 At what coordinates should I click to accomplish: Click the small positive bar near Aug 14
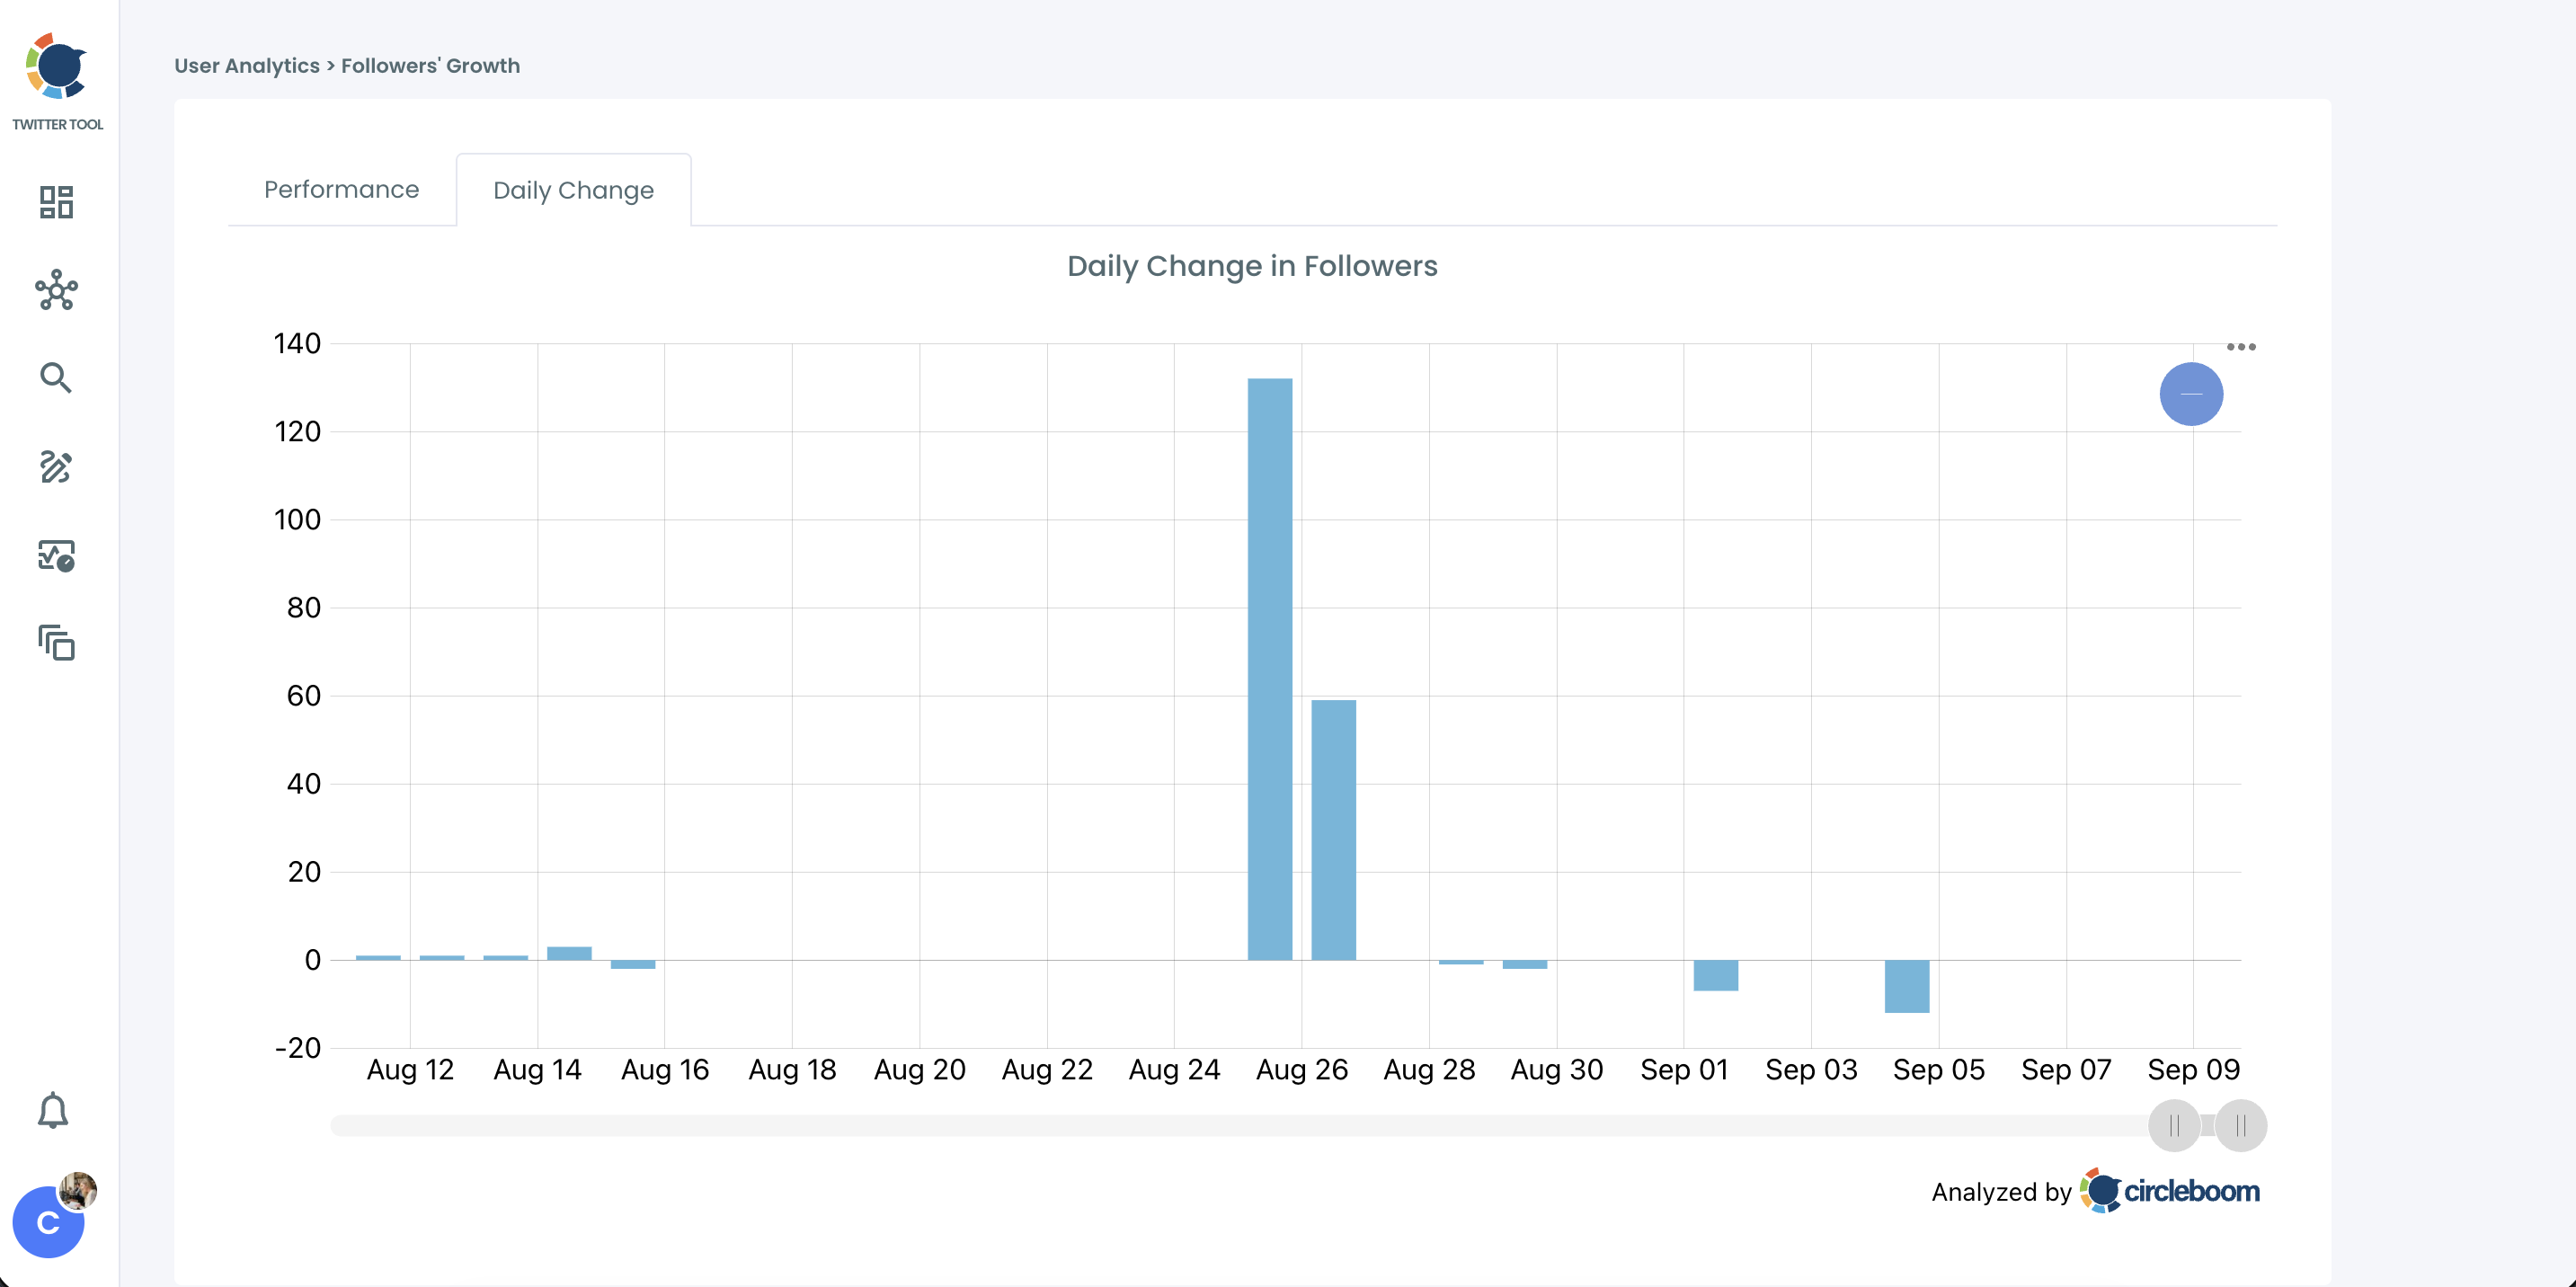(569, 953)
